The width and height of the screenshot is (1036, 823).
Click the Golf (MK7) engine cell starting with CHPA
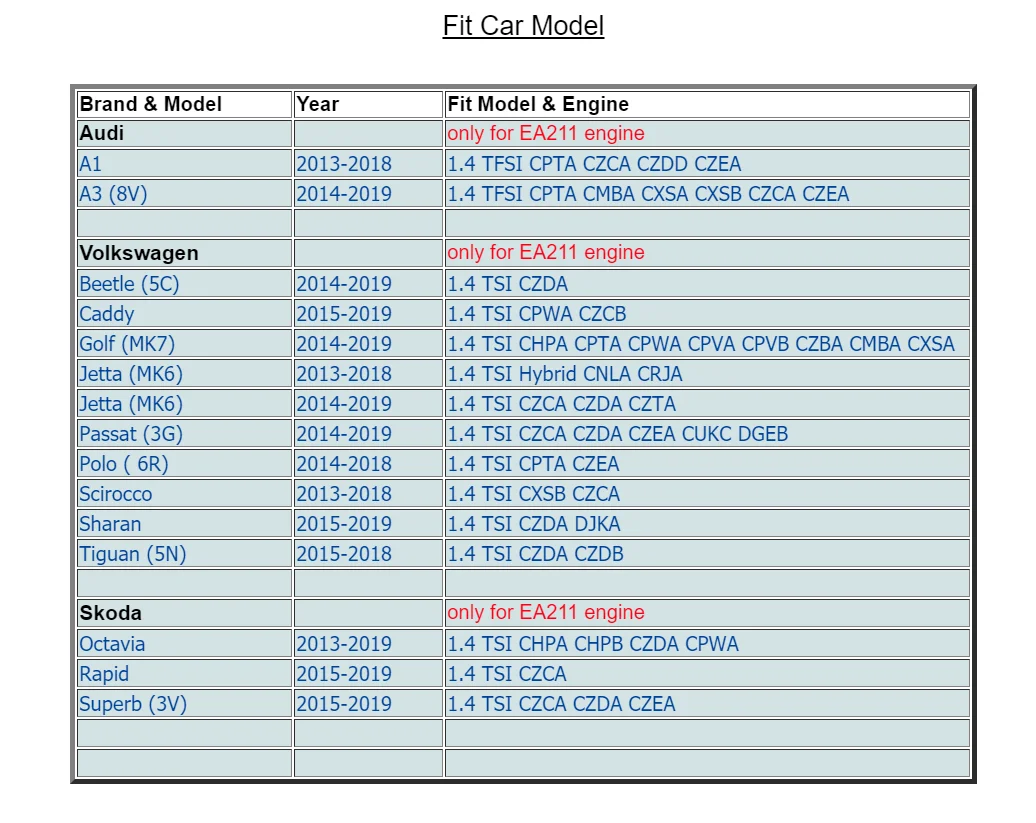[707, 343]
